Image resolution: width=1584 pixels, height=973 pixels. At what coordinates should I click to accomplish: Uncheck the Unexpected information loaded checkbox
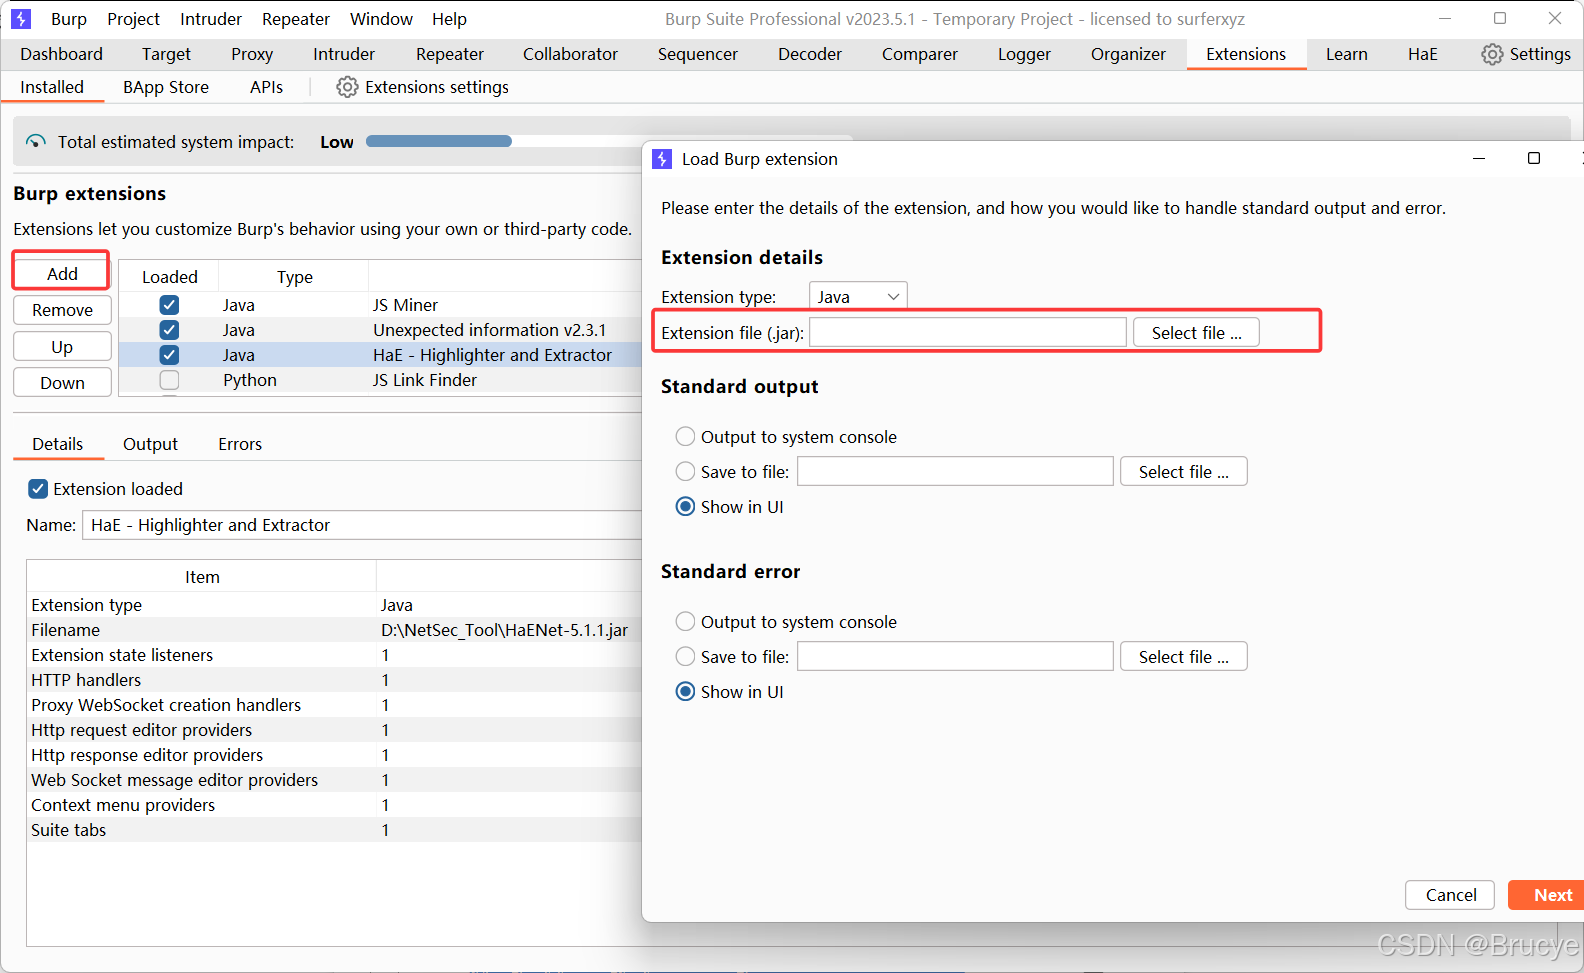click(x=169, y=330)
